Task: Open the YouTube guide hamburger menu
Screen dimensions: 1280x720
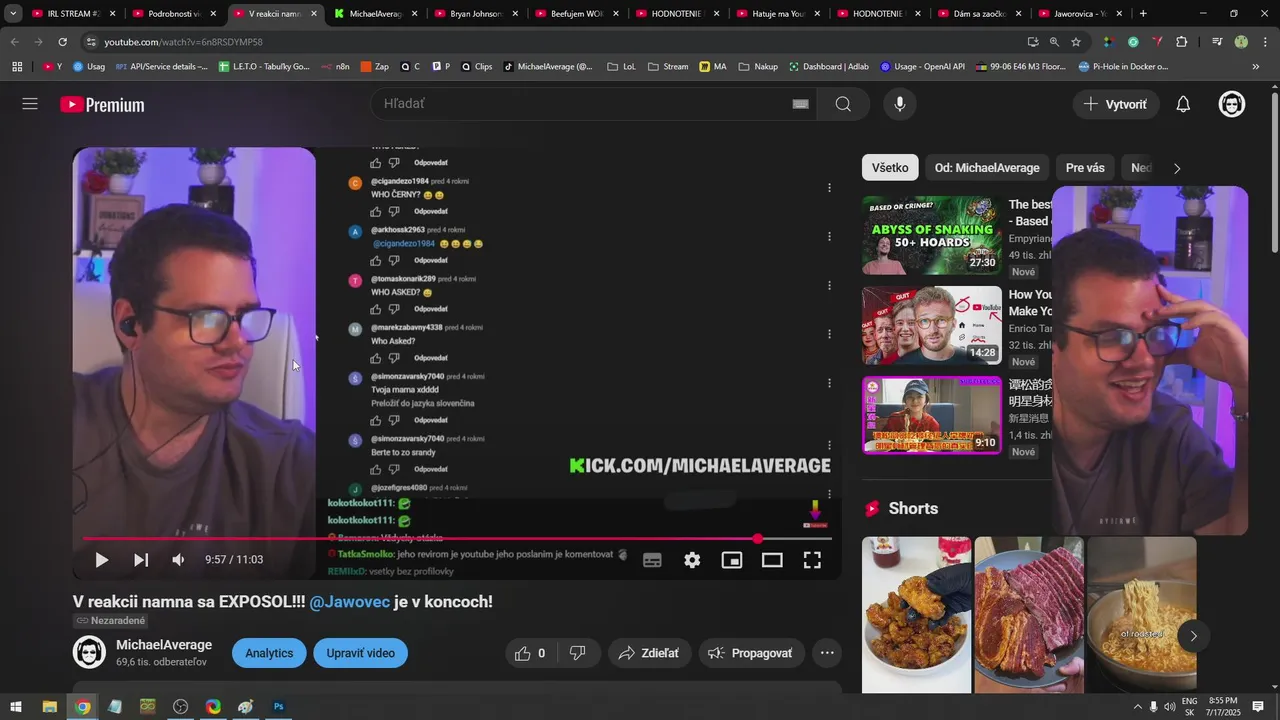Action: coord(30,104)
